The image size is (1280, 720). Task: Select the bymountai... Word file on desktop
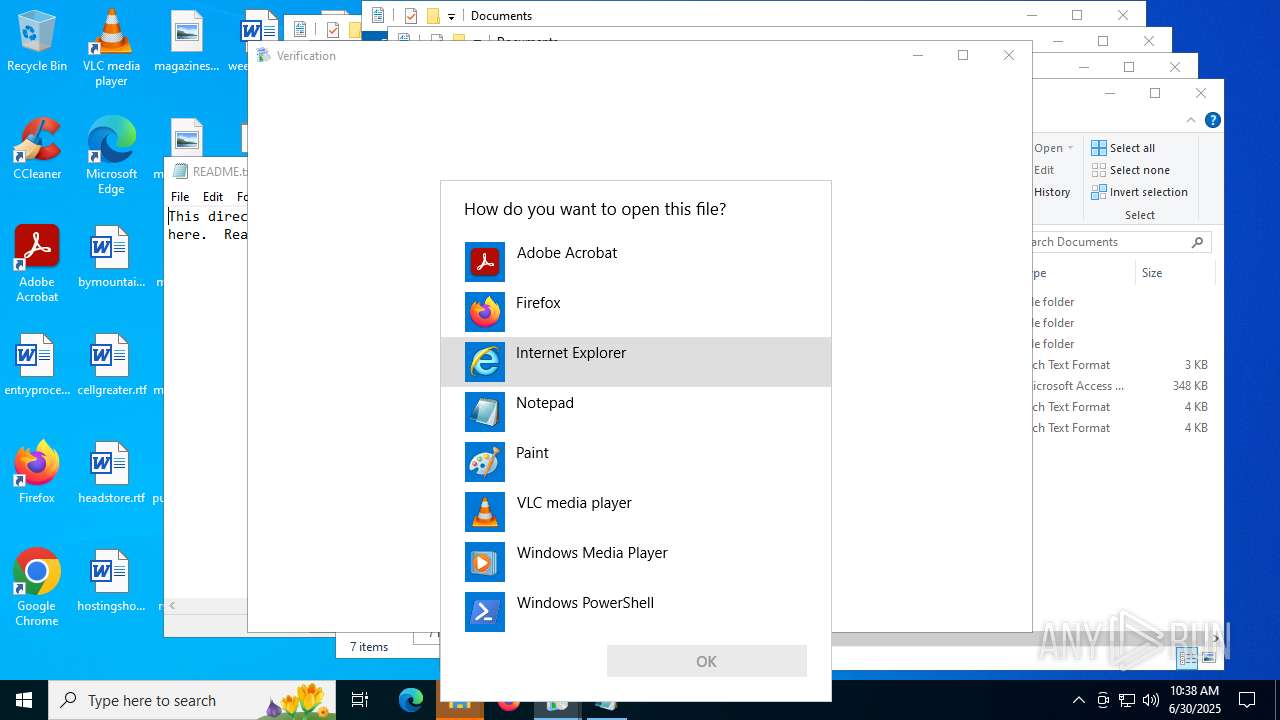point(111,257)
